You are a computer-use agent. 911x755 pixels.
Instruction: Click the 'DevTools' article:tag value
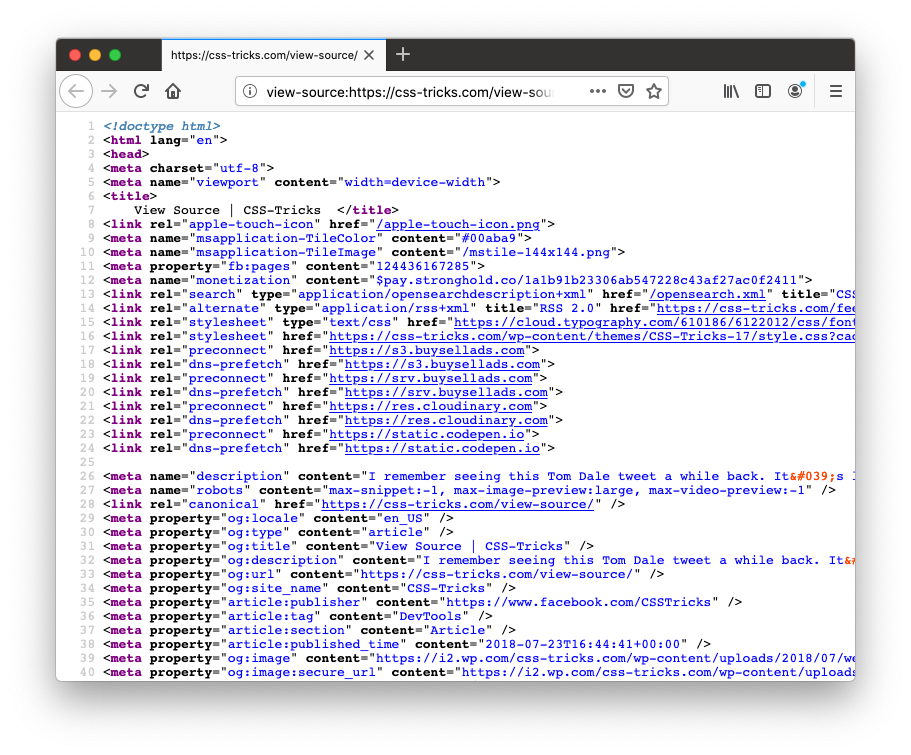click(x=431, y=616)
